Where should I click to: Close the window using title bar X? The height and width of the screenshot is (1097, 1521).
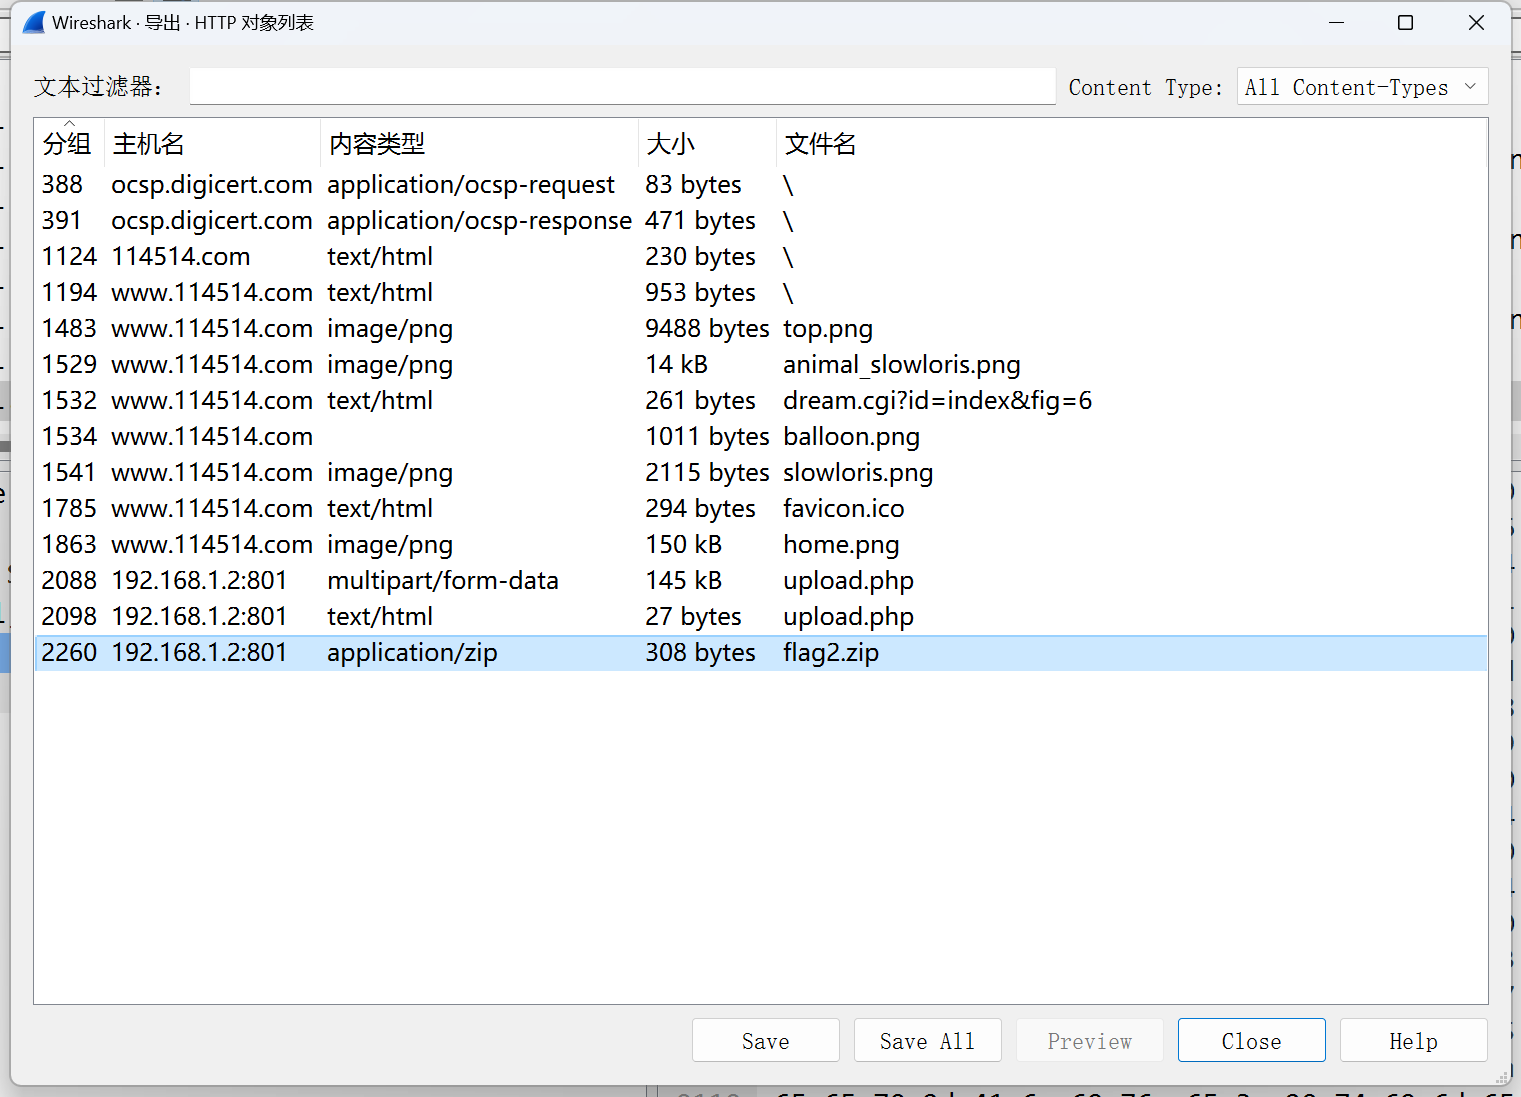tap(1476, 22)
